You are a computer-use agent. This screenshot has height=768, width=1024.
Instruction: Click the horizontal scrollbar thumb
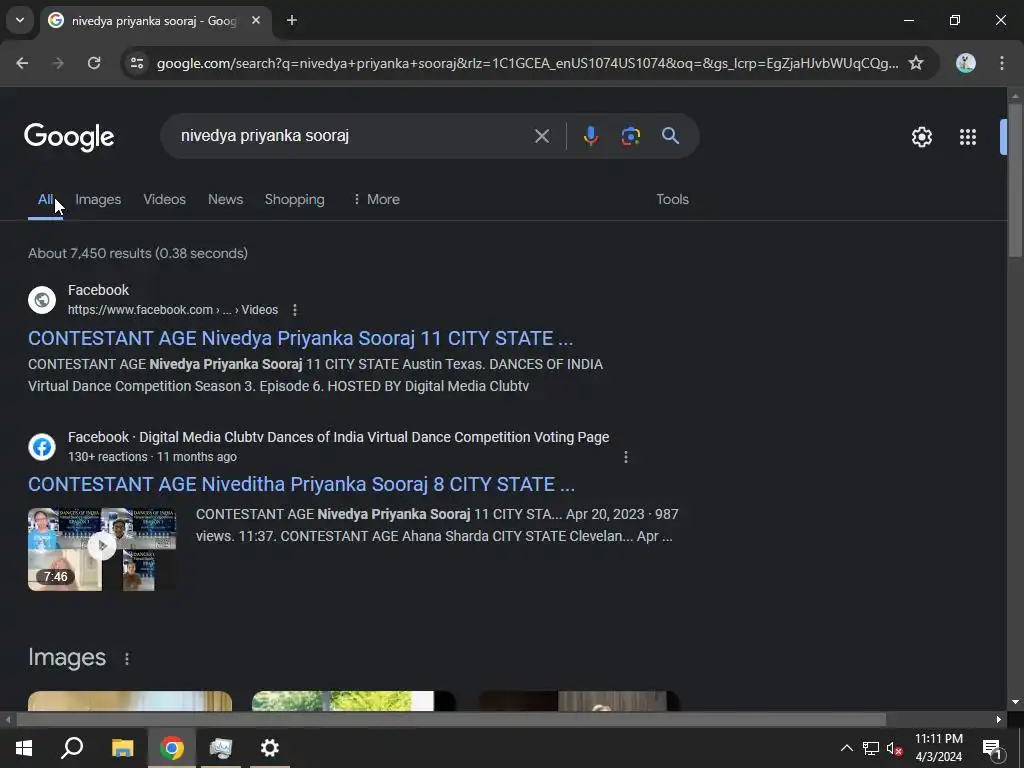point(451,720)
